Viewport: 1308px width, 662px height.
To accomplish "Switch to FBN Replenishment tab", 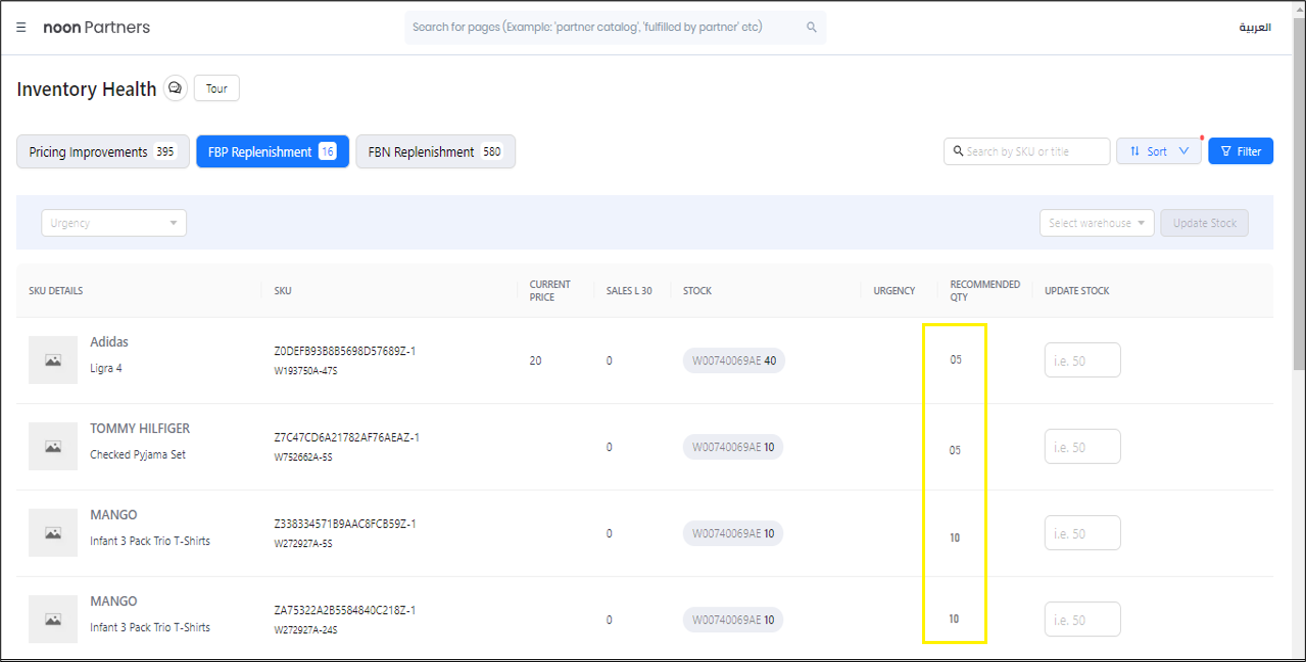I will [435, 152].
